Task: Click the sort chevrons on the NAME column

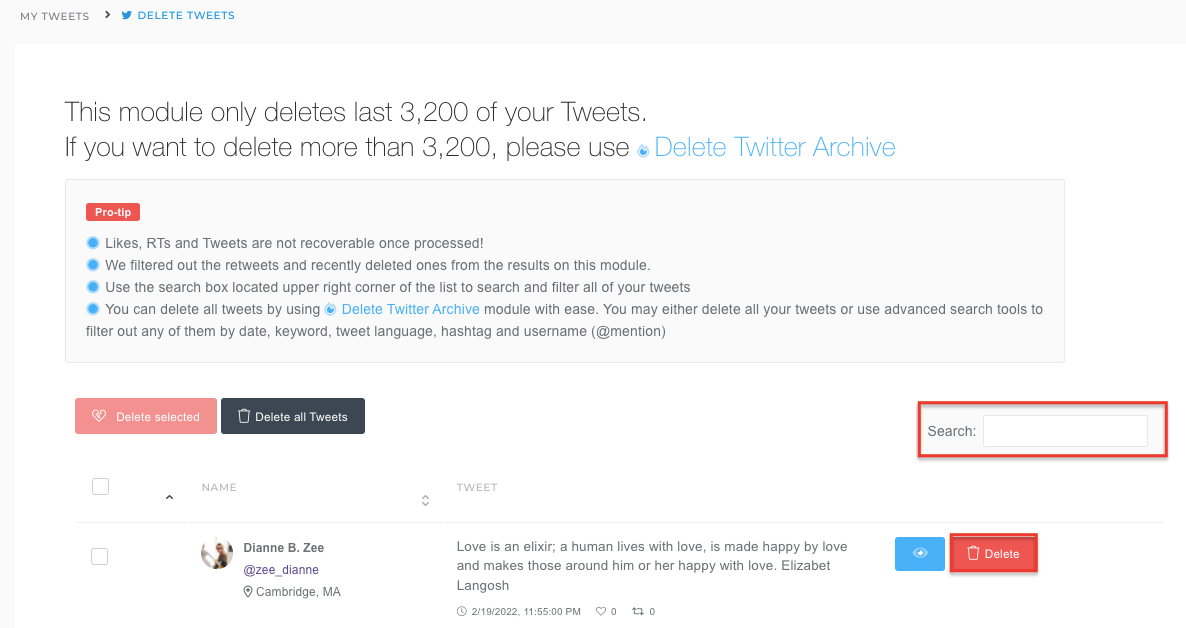Action: click(425, 499)
